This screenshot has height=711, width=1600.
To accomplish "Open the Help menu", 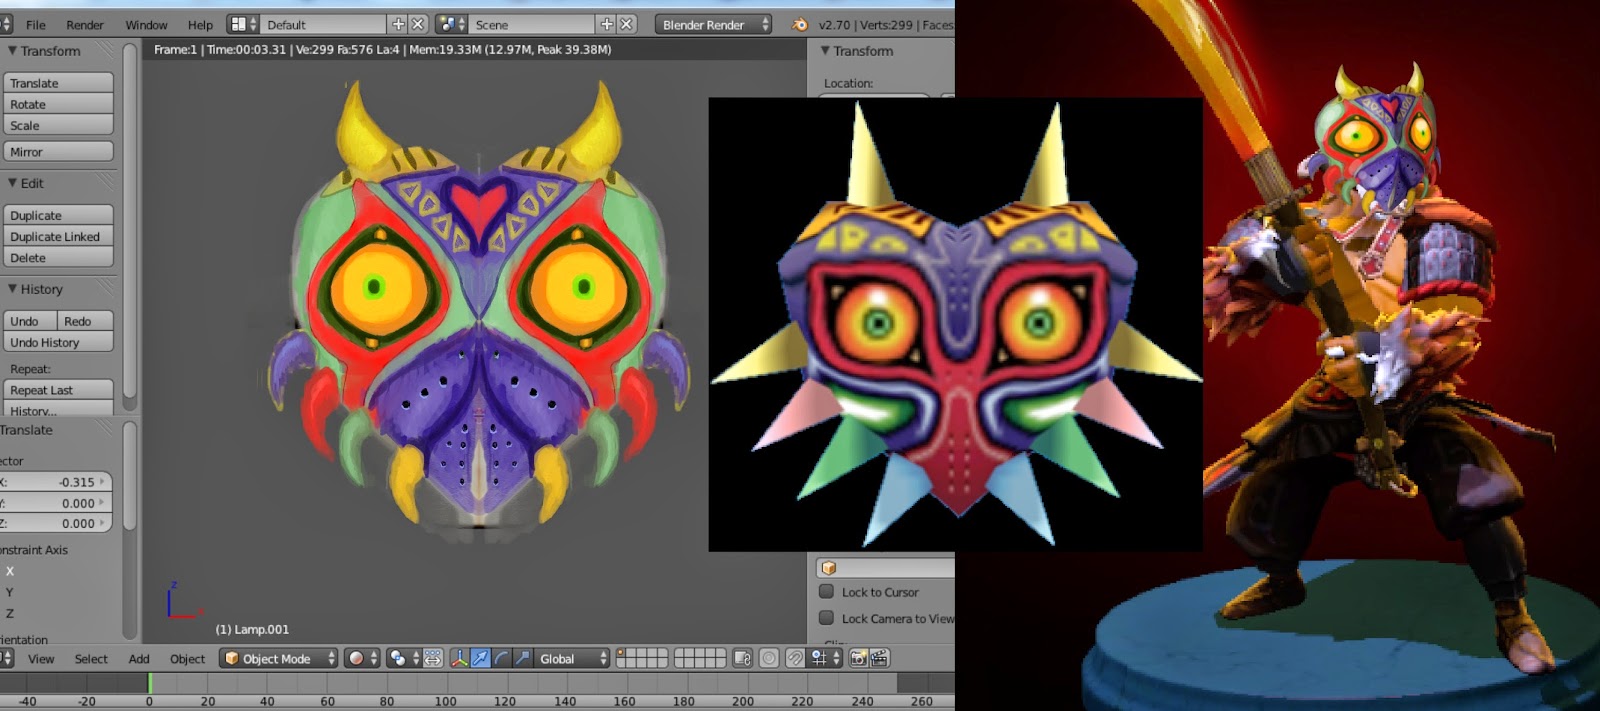I will pyautogui.click(x=200, y=24).
